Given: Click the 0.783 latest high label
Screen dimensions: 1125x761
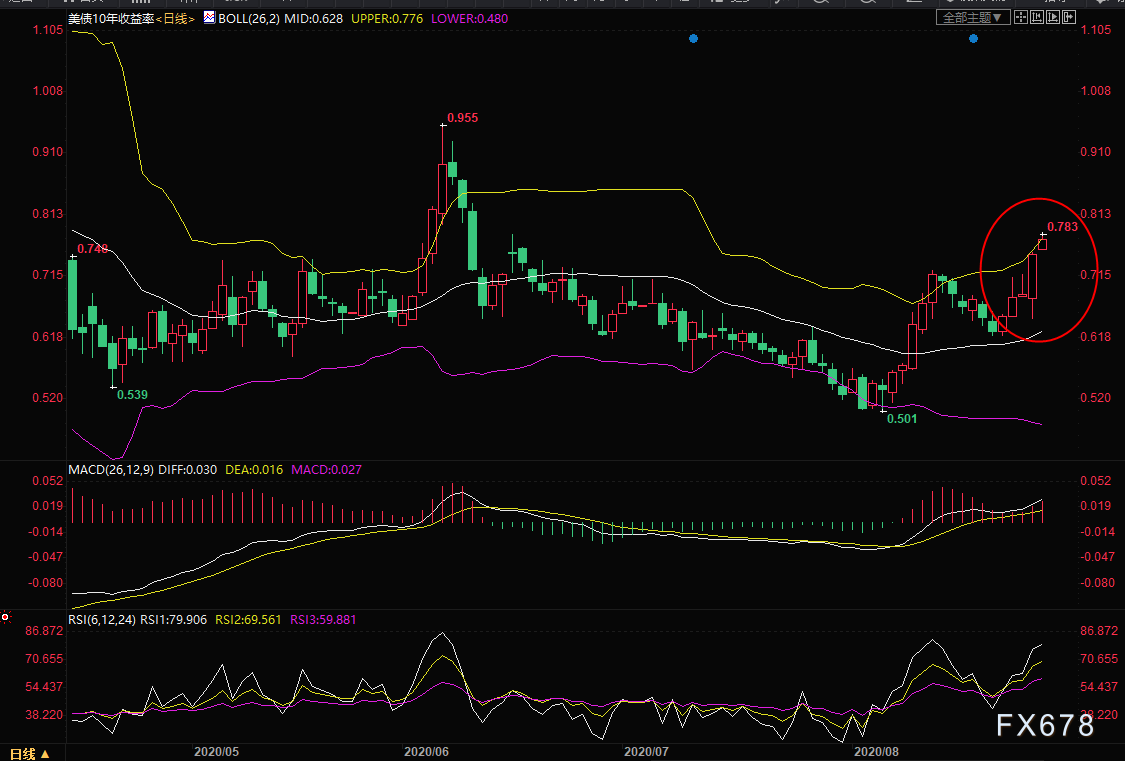Looking at the screenshot, I should click(1062, 227).
